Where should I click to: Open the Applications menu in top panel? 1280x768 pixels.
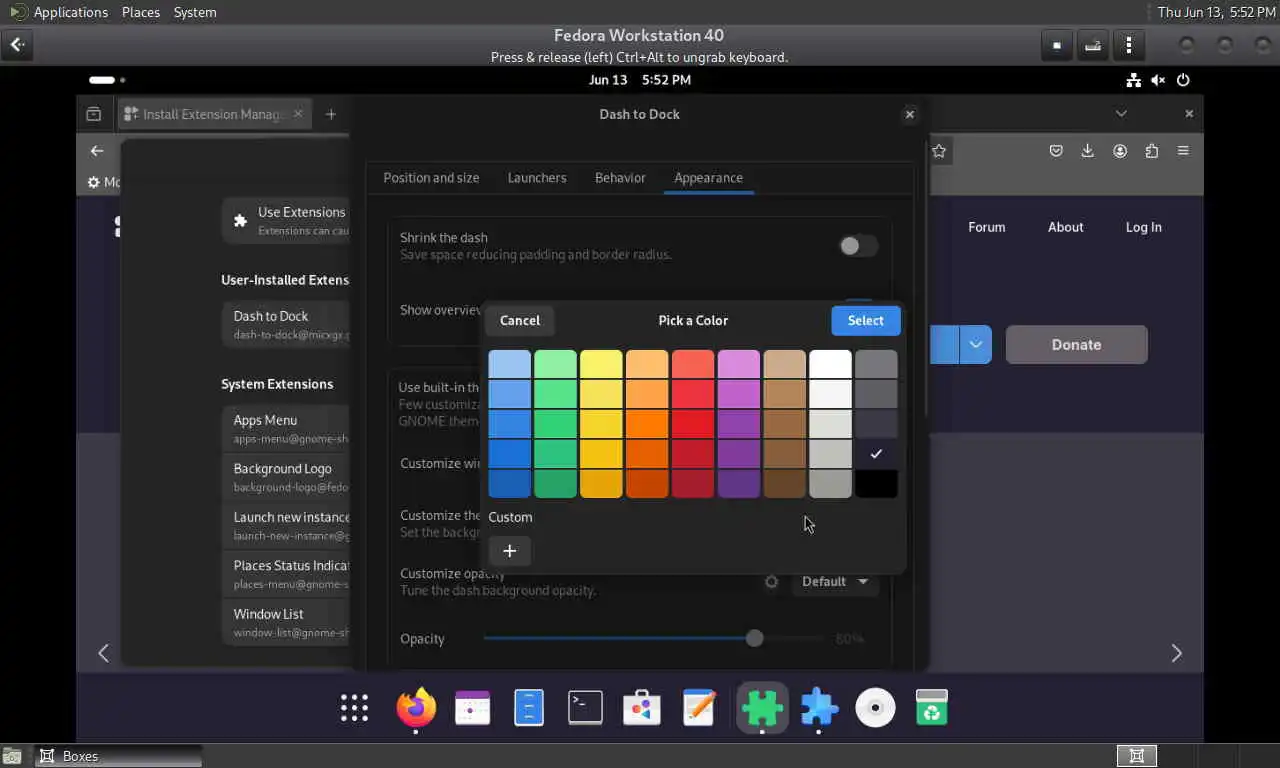[x=70, y=12]
